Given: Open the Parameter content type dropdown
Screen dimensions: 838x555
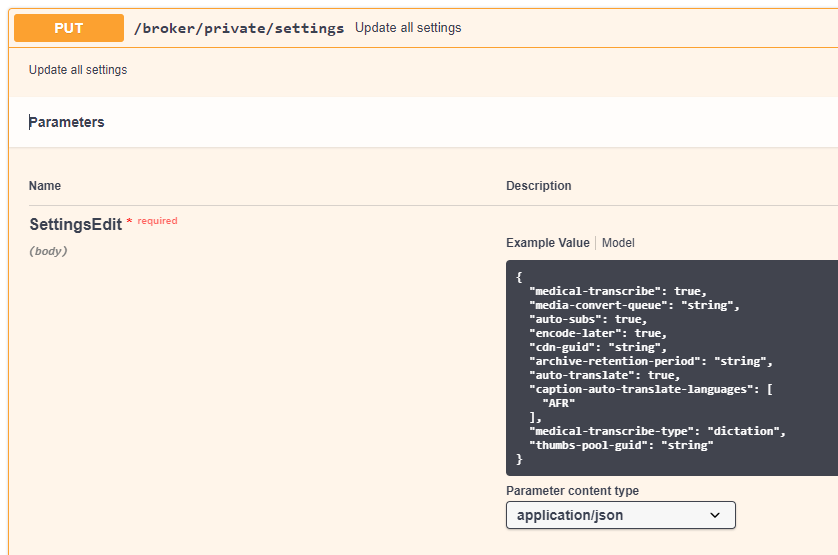Looking at the screenshot, I should 620,515.
